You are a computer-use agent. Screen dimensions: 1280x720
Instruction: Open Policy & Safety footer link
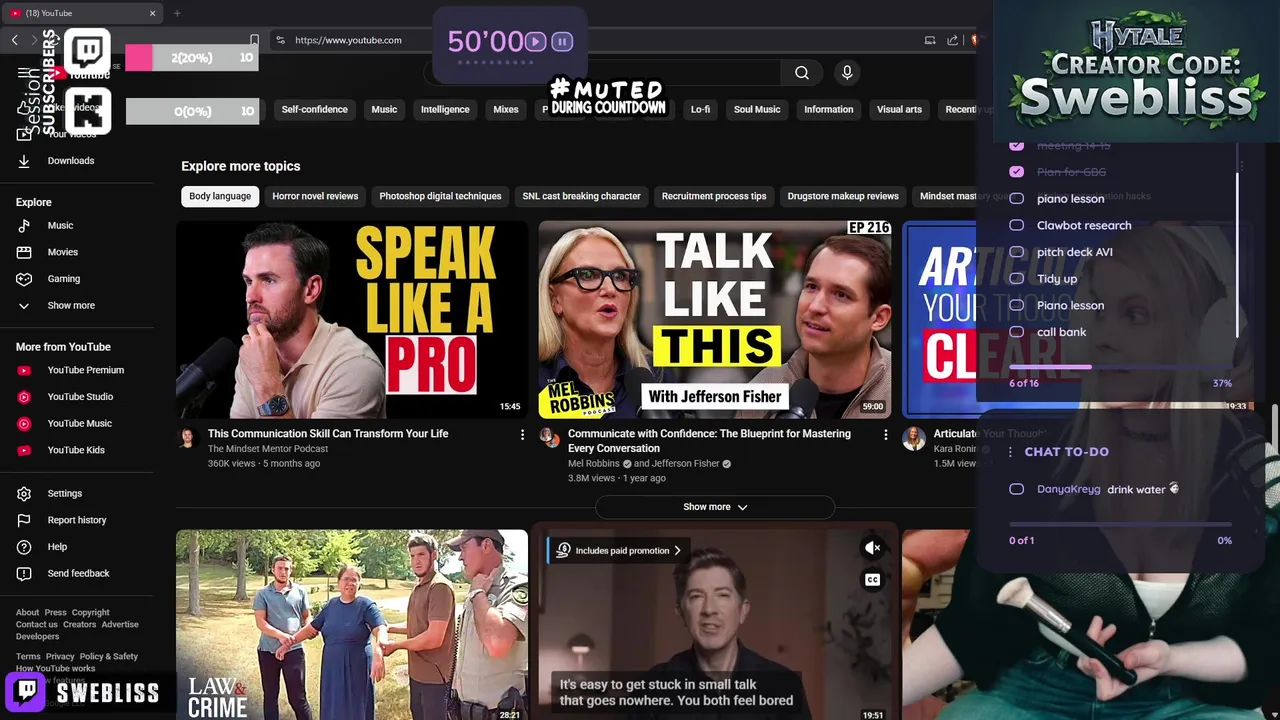click(109, 657)
